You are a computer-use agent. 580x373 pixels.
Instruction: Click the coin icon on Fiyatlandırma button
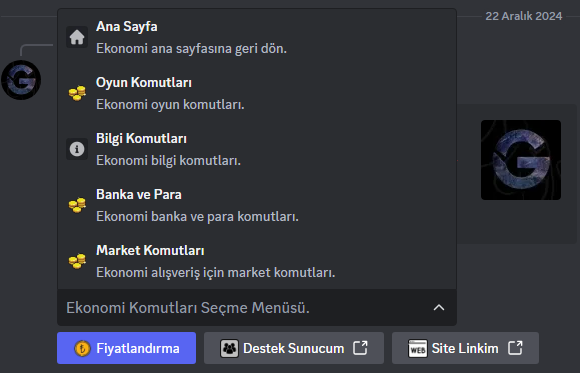click(82, 348)
